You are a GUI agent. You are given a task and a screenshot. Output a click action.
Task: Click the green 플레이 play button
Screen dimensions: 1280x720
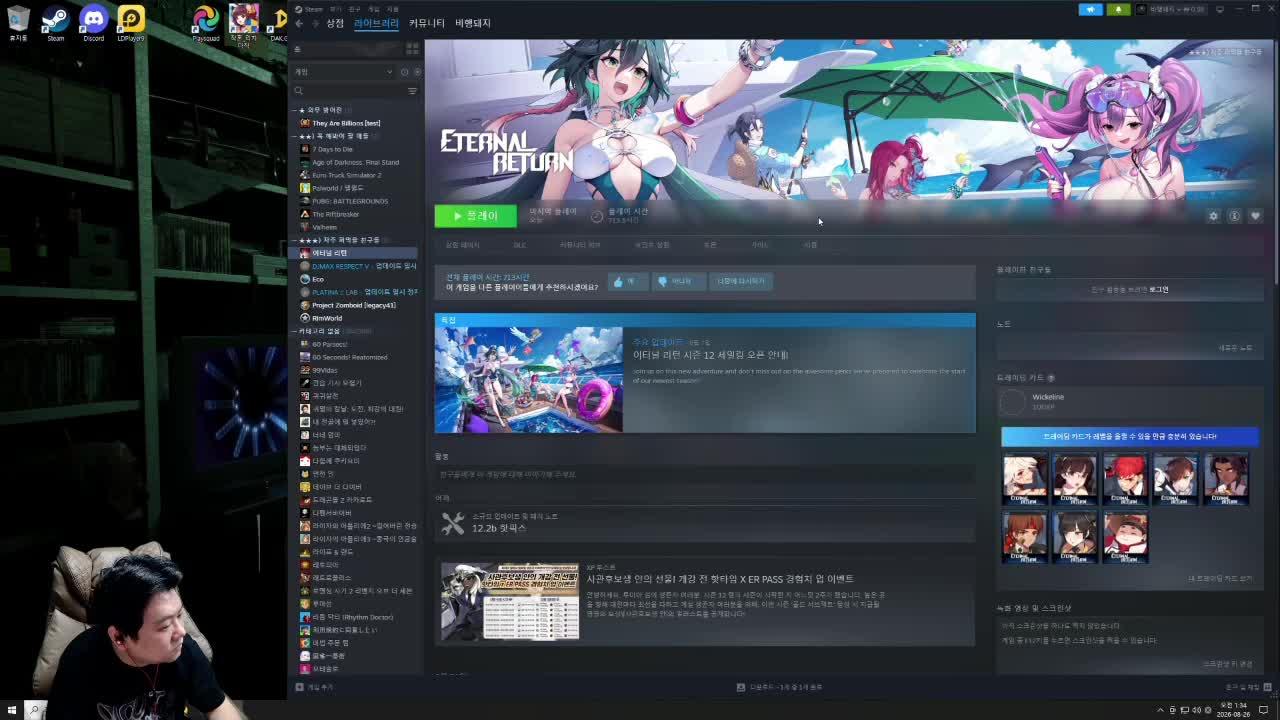(x=475, y=216)
